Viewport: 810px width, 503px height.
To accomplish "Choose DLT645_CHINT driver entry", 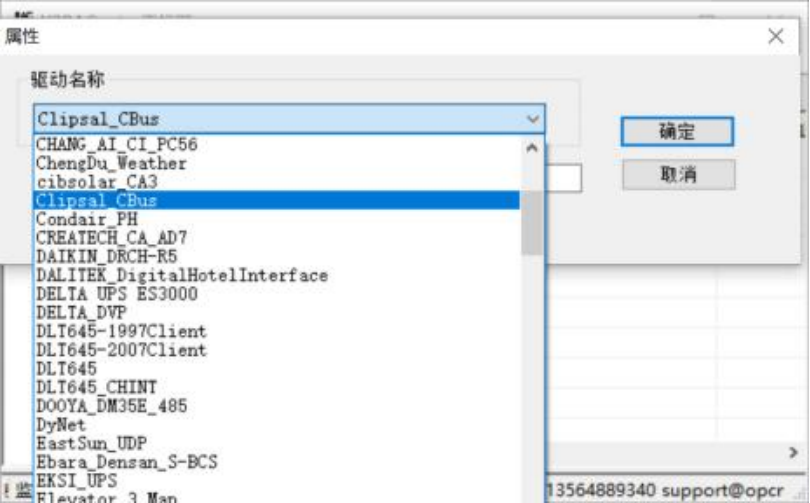I will click(x=277, y=387).
